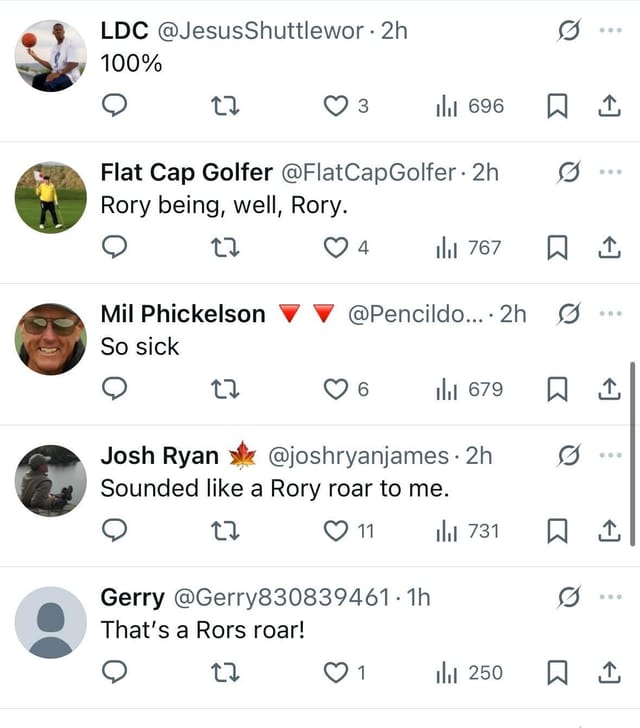This screenshot has height=728, width=640.
Task: Share Mil Phickelson's "So sick" tweet
Action: [x=608, y=390]
